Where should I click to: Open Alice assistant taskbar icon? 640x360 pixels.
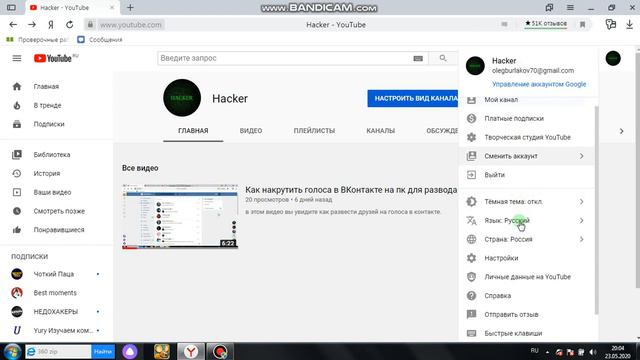click(130, 351)
